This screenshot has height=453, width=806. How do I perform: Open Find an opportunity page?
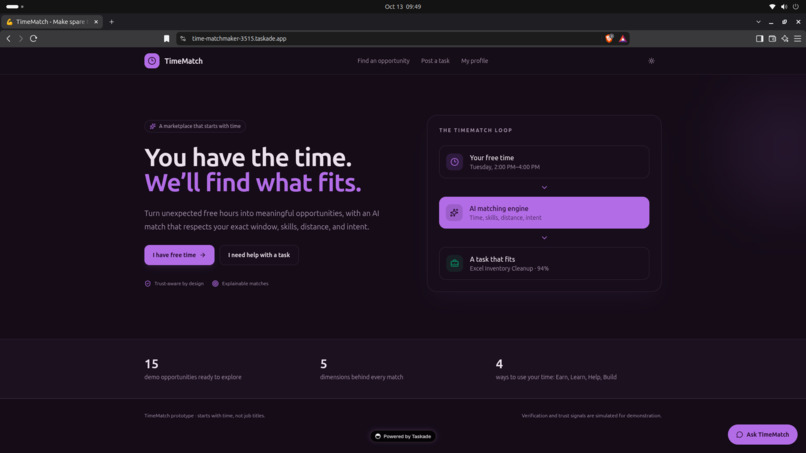pos(383,61)
